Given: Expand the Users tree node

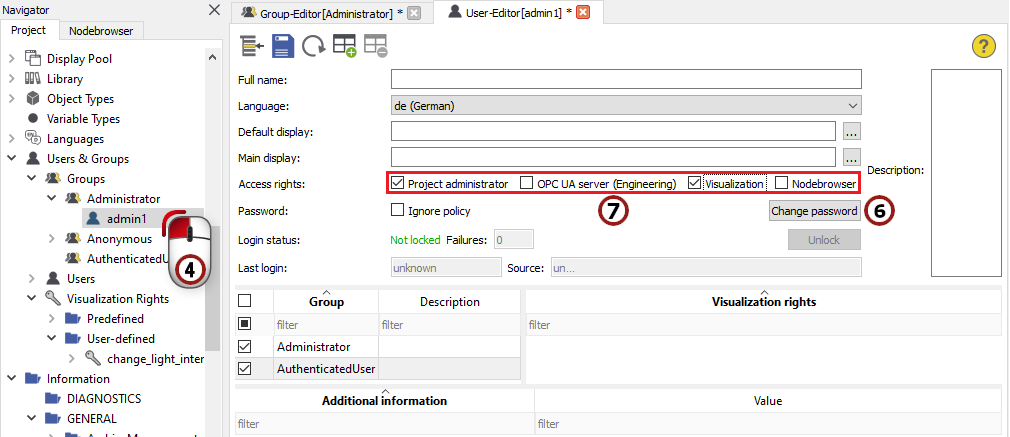Looking at the screenshot, I should coord(33,279).
